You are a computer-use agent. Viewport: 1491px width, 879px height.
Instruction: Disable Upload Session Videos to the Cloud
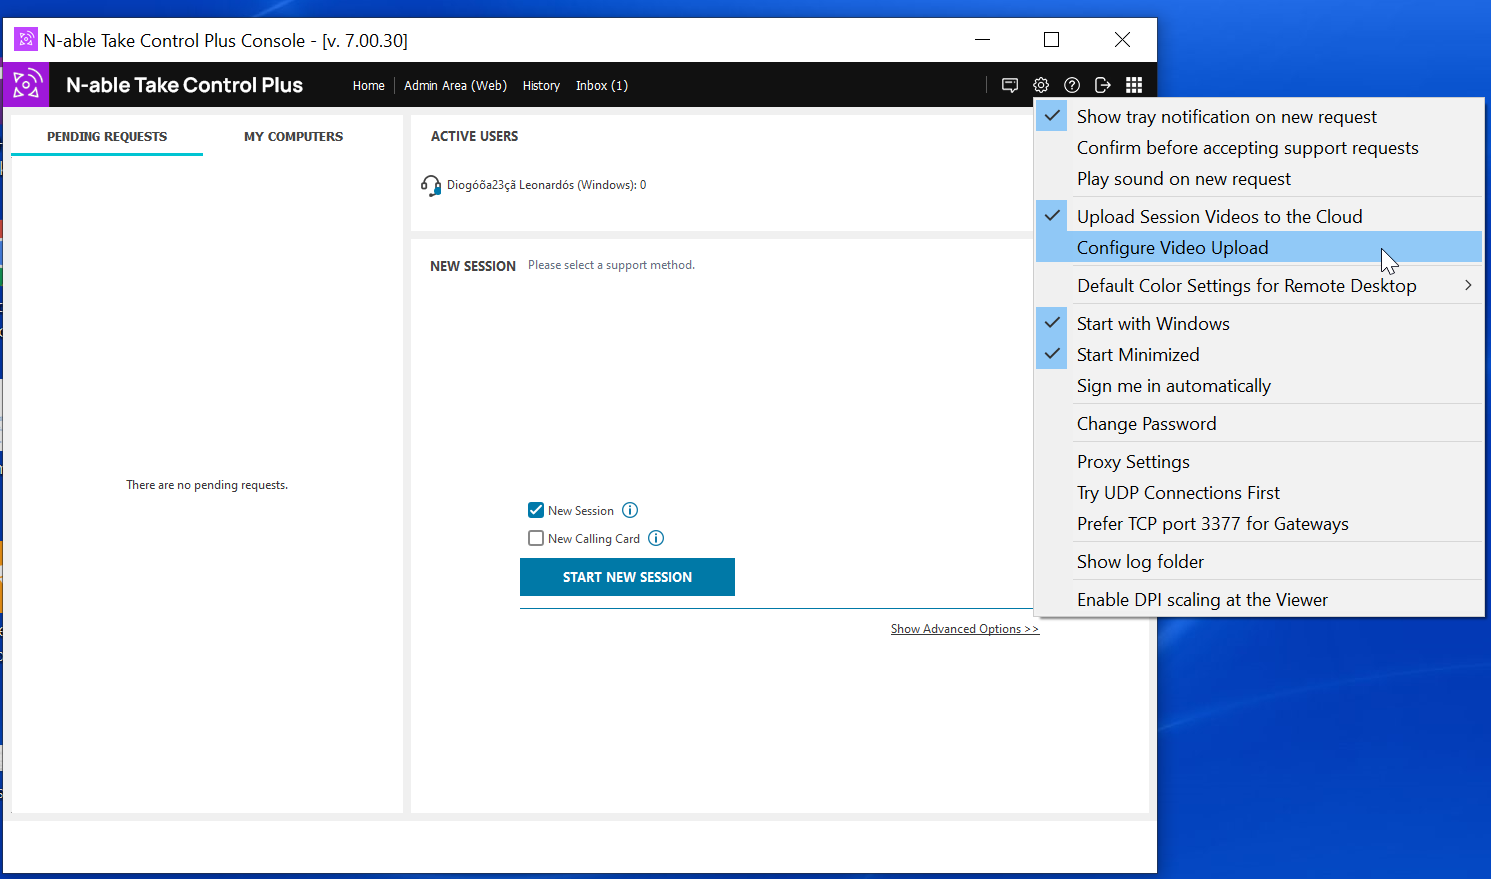pos(1219,215)
